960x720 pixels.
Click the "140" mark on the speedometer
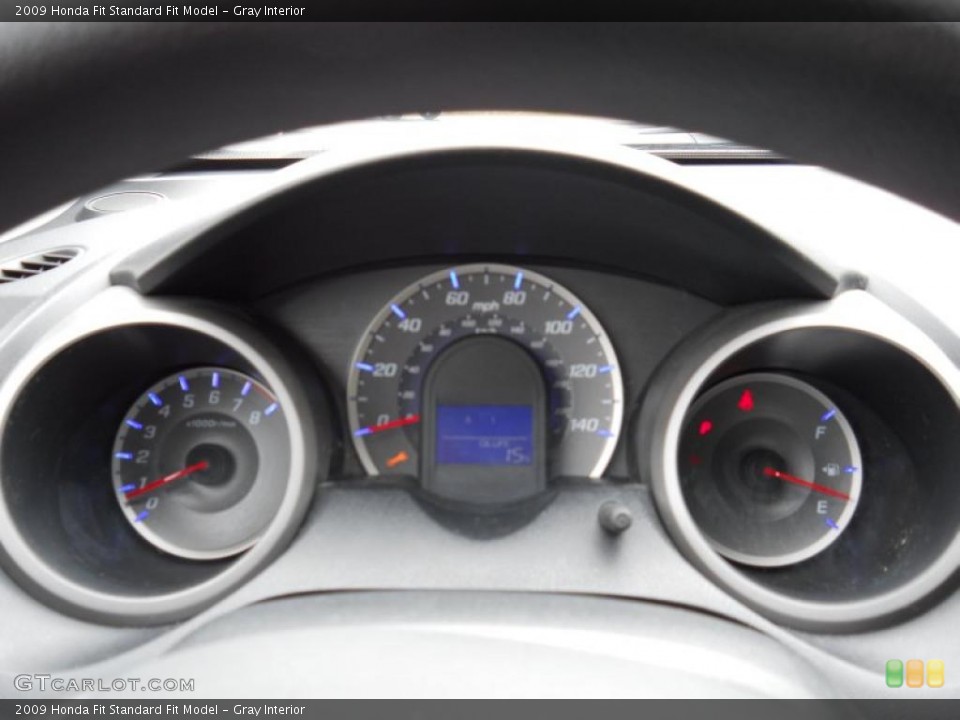tap(584, 424)
